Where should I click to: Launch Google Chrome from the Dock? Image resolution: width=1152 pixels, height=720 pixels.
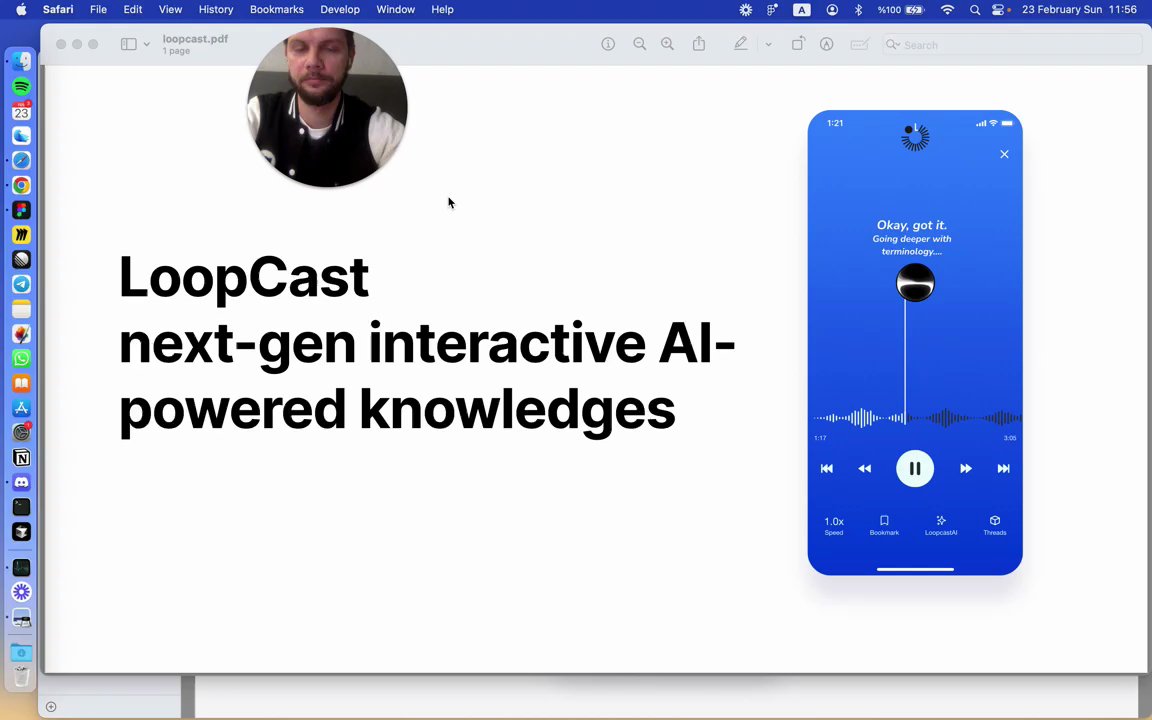click(x=21, y=185)
